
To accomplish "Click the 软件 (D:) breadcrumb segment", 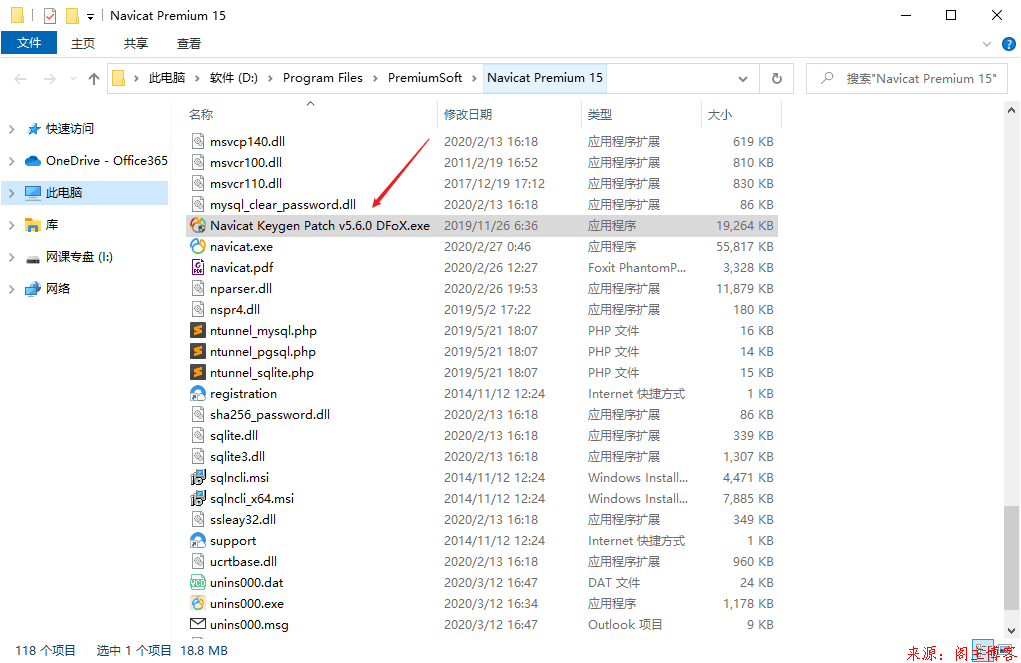I will tap(234, 78).
